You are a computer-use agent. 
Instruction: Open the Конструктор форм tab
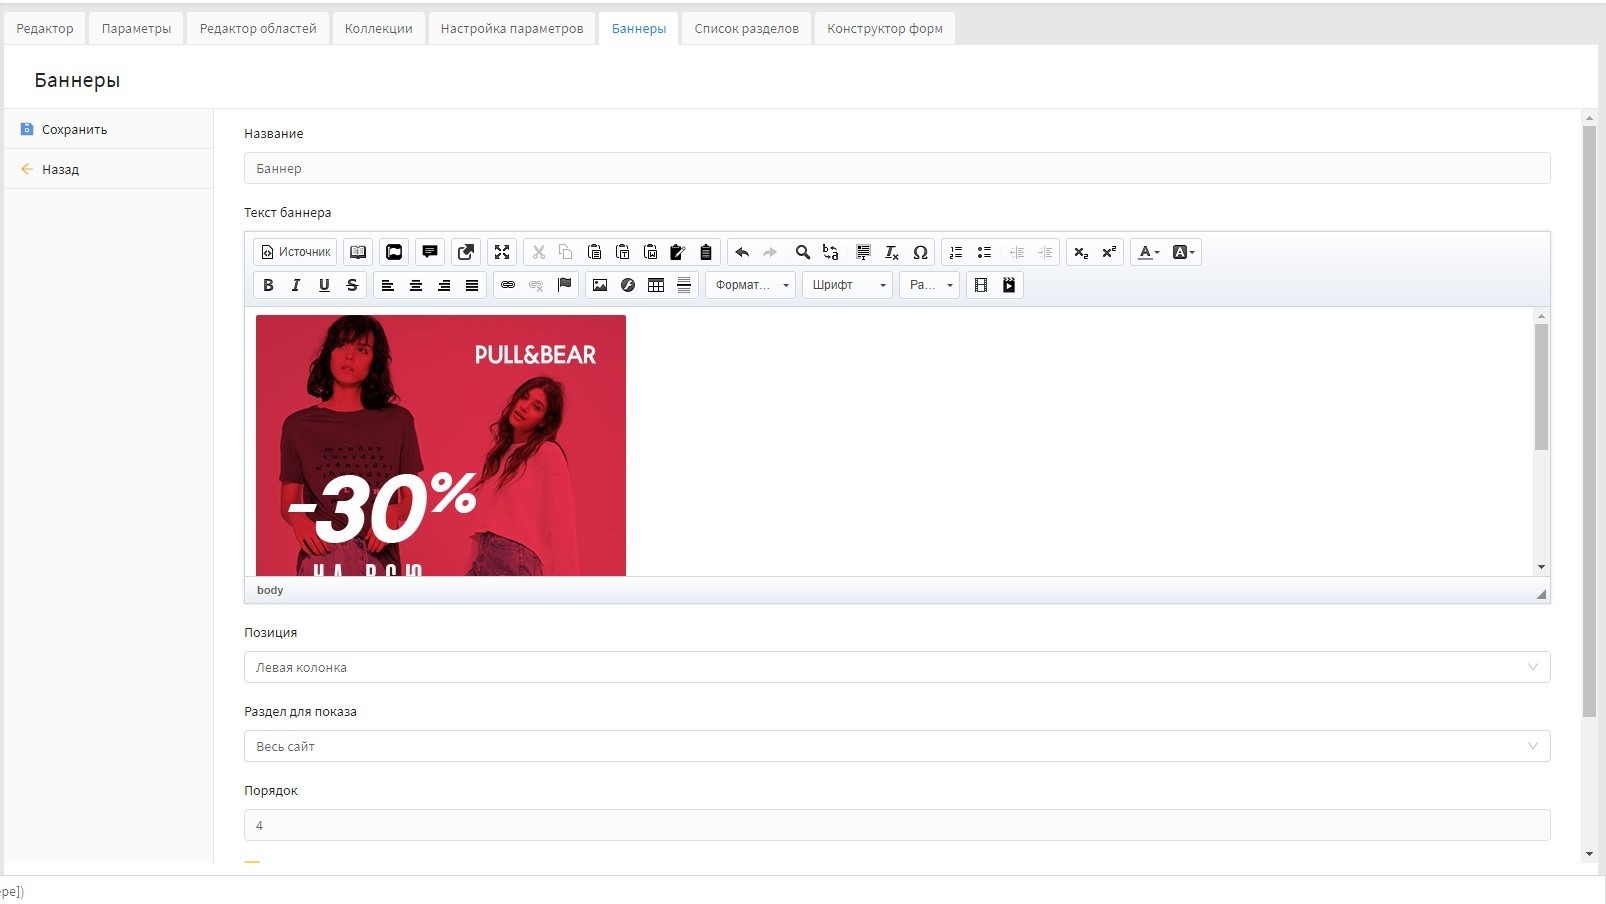click(x=884, y=28)
